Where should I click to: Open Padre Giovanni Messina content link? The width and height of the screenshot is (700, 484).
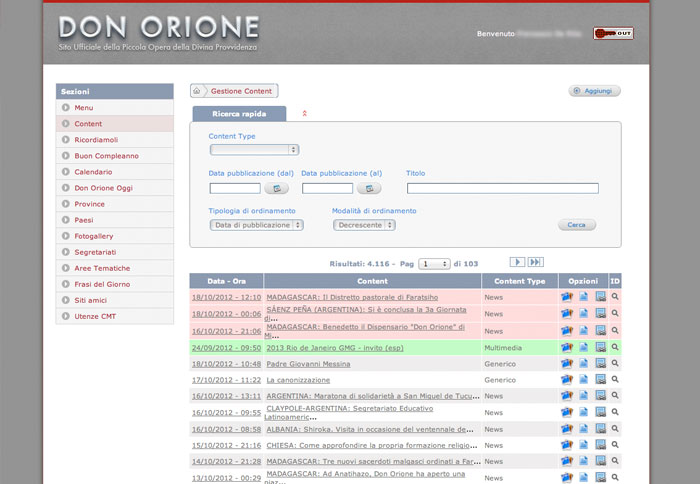(x=308, y=364)
